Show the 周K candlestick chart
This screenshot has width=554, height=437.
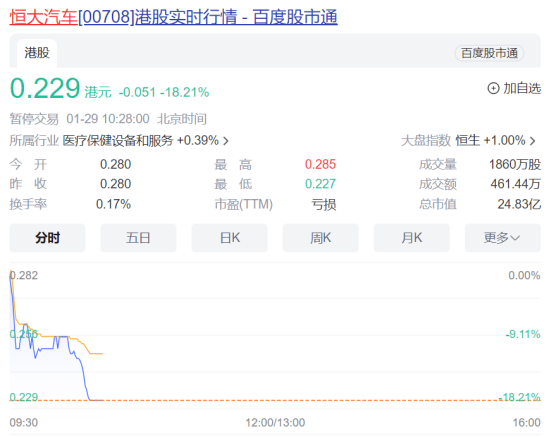(x=320, y=238)
